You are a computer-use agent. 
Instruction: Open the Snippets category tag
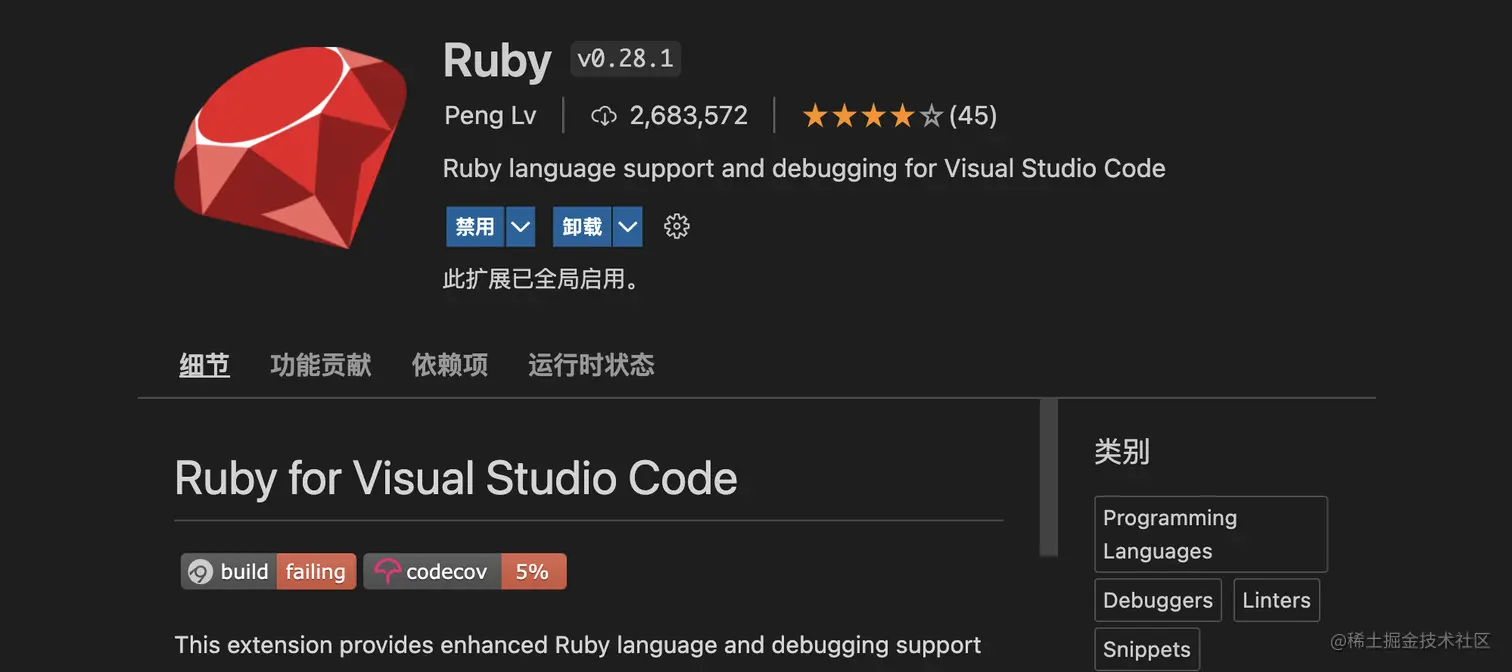(x=1147, y=650)
